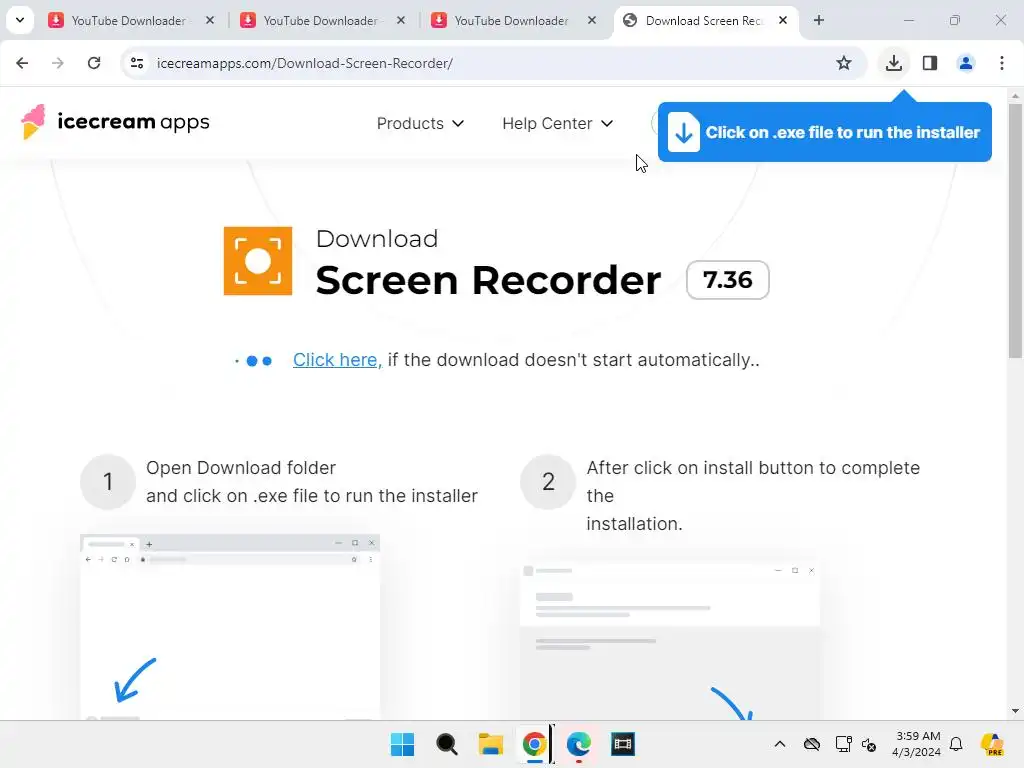
Task: Minimize the Chrome window
Action: (908, 20)
